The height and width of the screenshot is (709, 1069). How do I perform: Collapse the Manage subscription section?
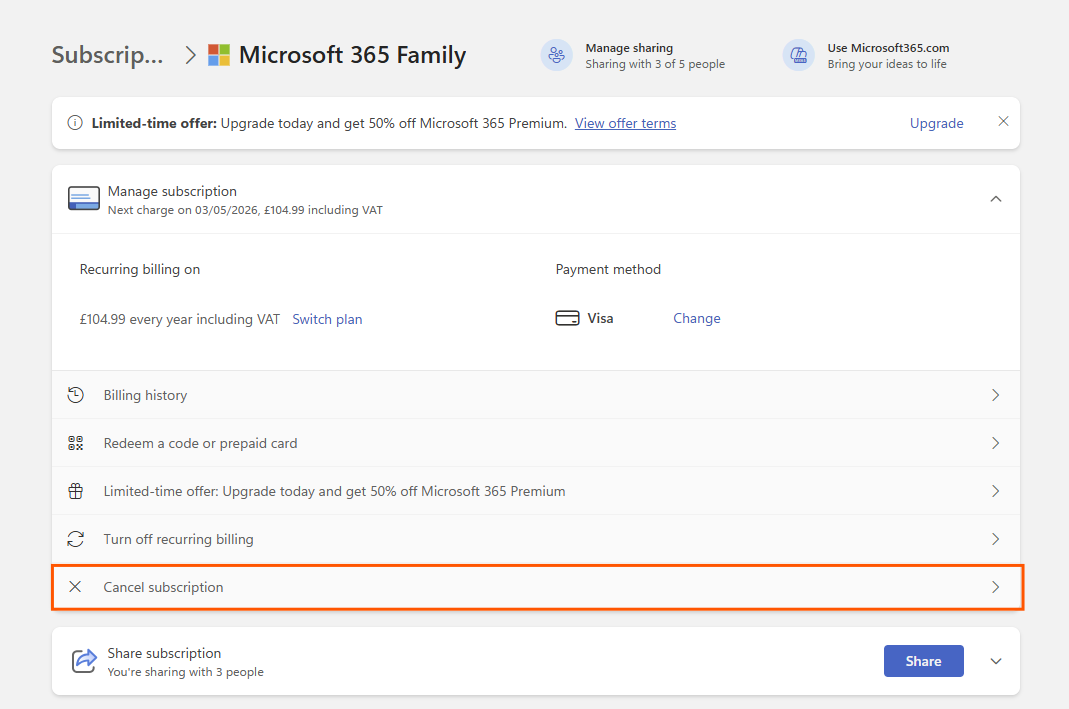click(995, 199)
